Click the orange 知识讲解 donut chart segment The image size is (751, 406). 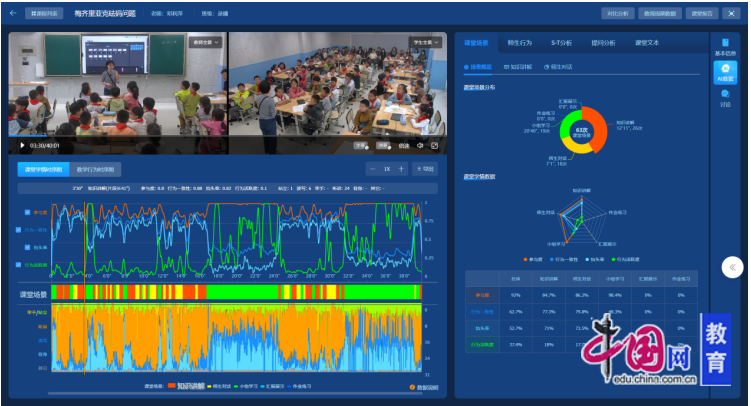click(597, 129)
